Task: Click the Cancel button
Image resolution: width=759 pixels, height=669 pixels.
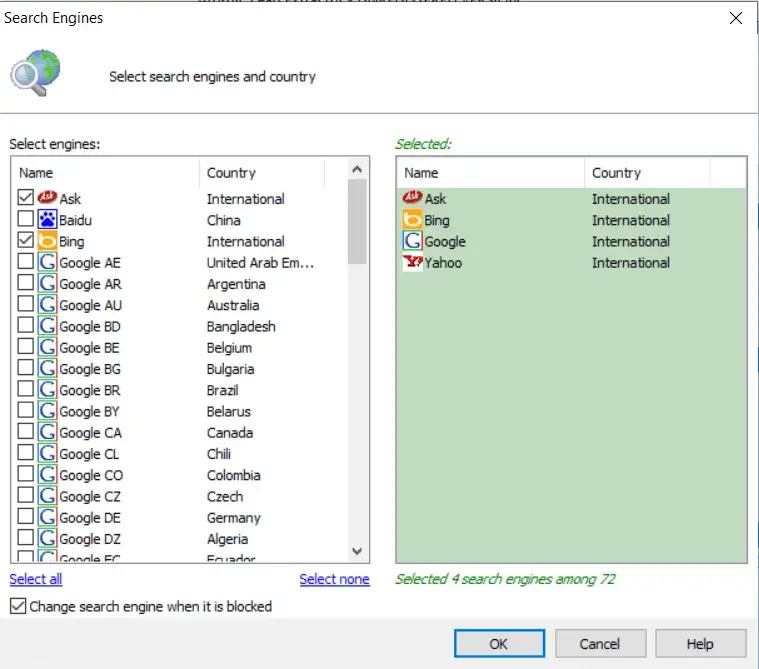Action: pos(601,643)
